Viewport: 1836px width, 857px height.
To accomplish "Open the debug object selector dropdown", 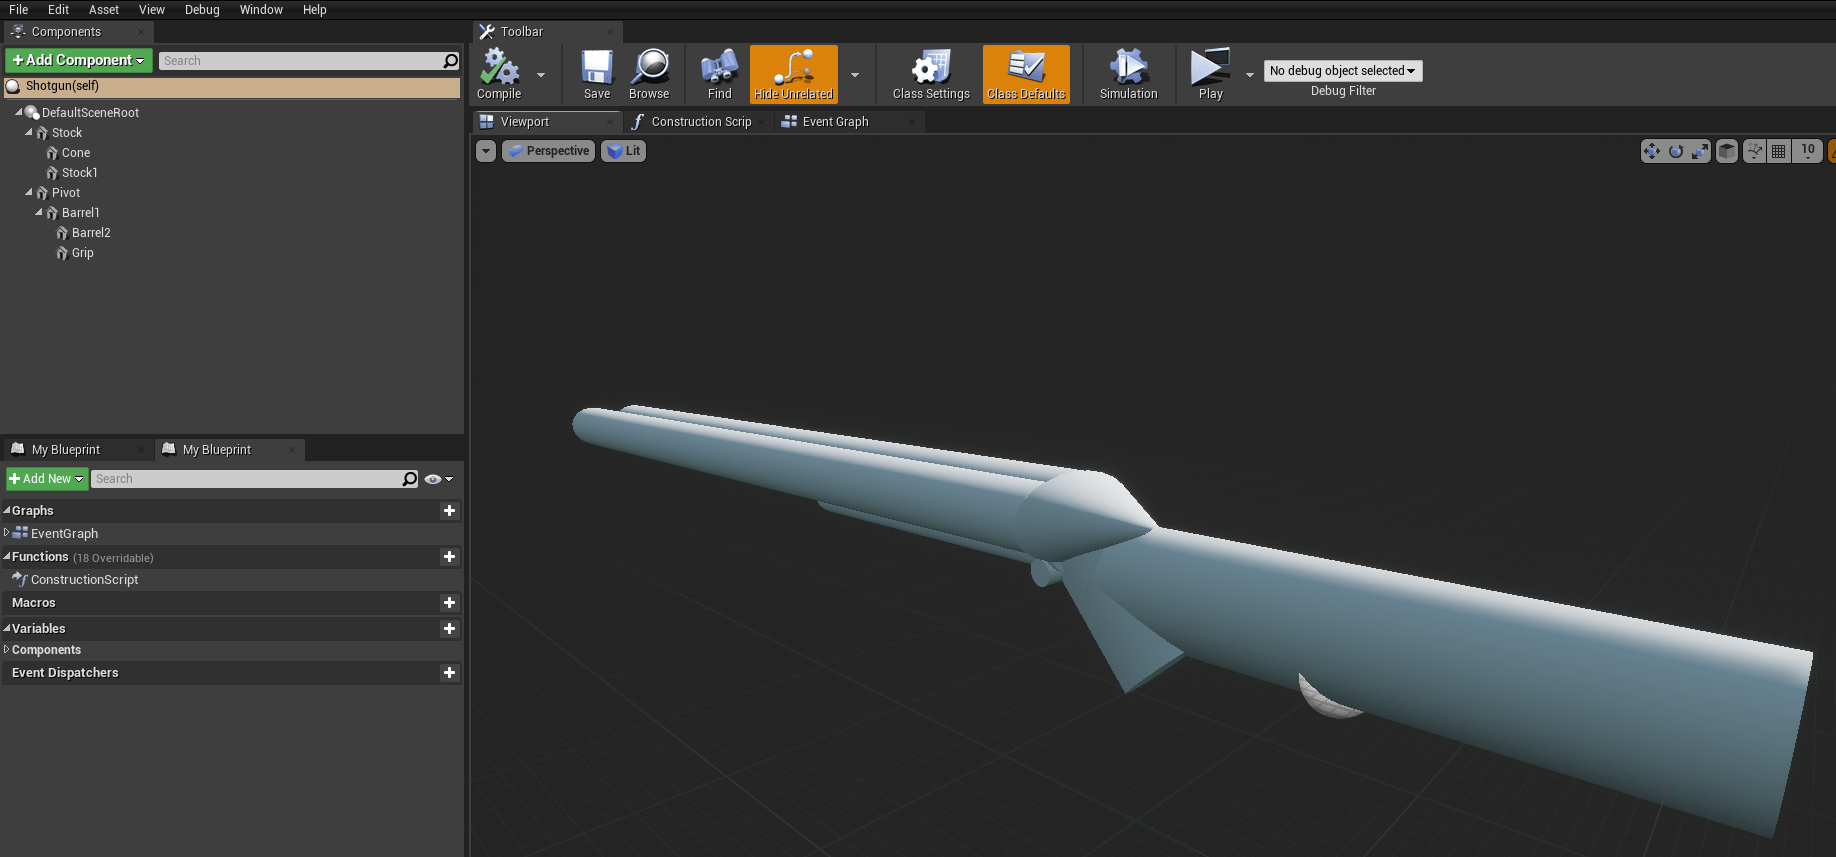I will coord(1342,71).
